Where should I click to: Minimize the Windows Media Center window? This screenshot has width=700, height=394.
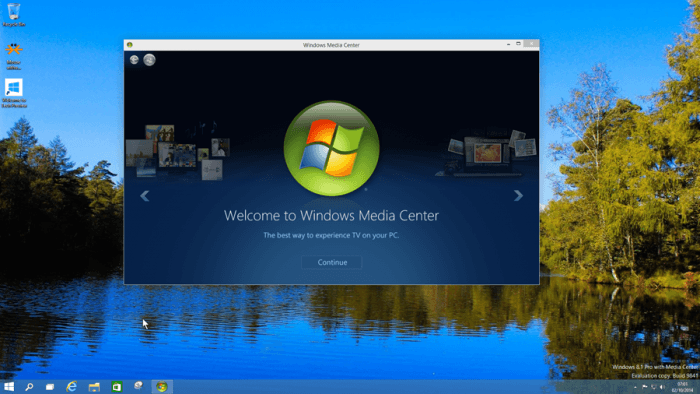pos(508,44)
